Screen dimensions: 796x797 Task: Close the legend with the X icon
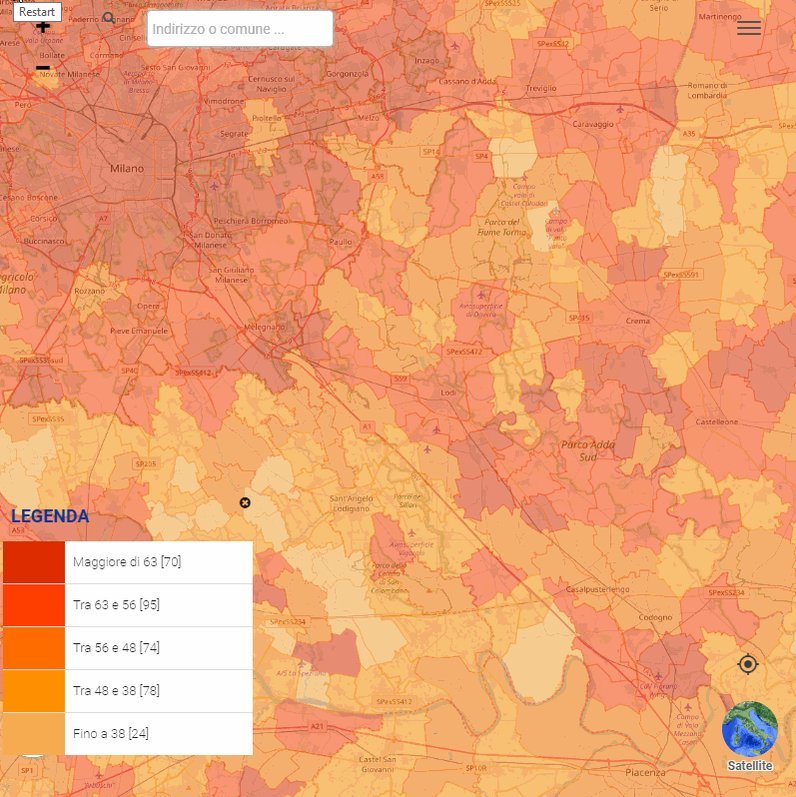point(245,502)
